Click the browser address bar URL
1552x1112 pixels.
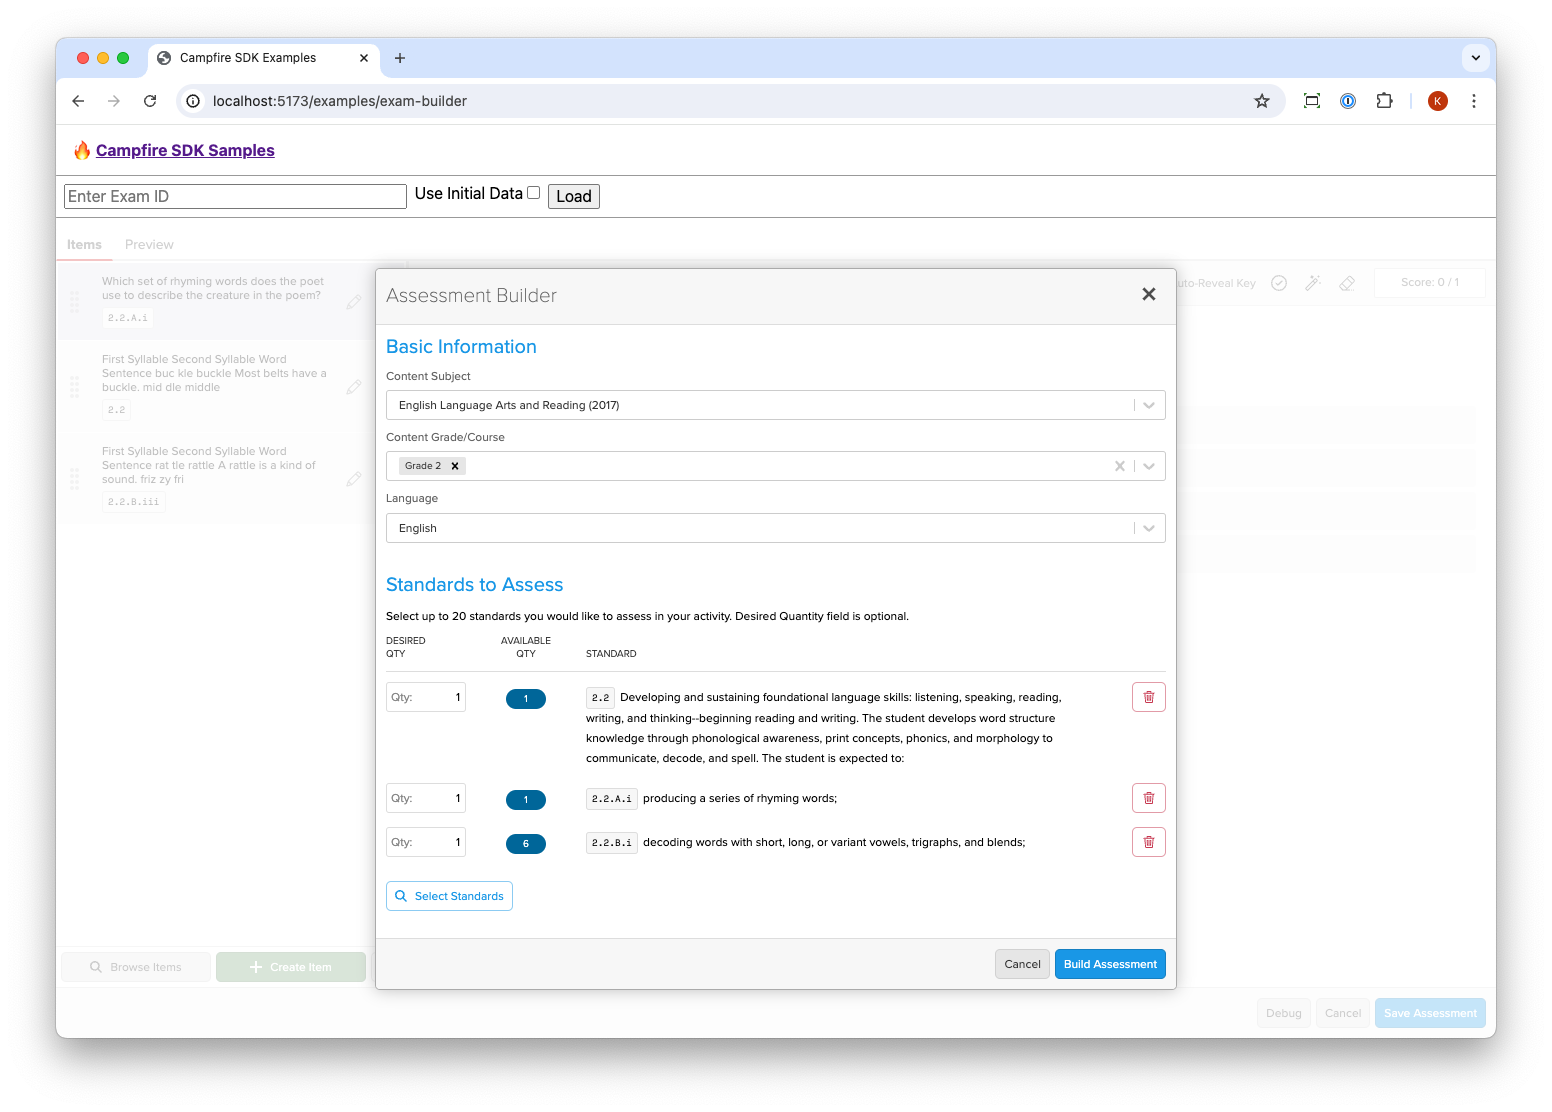340,101
